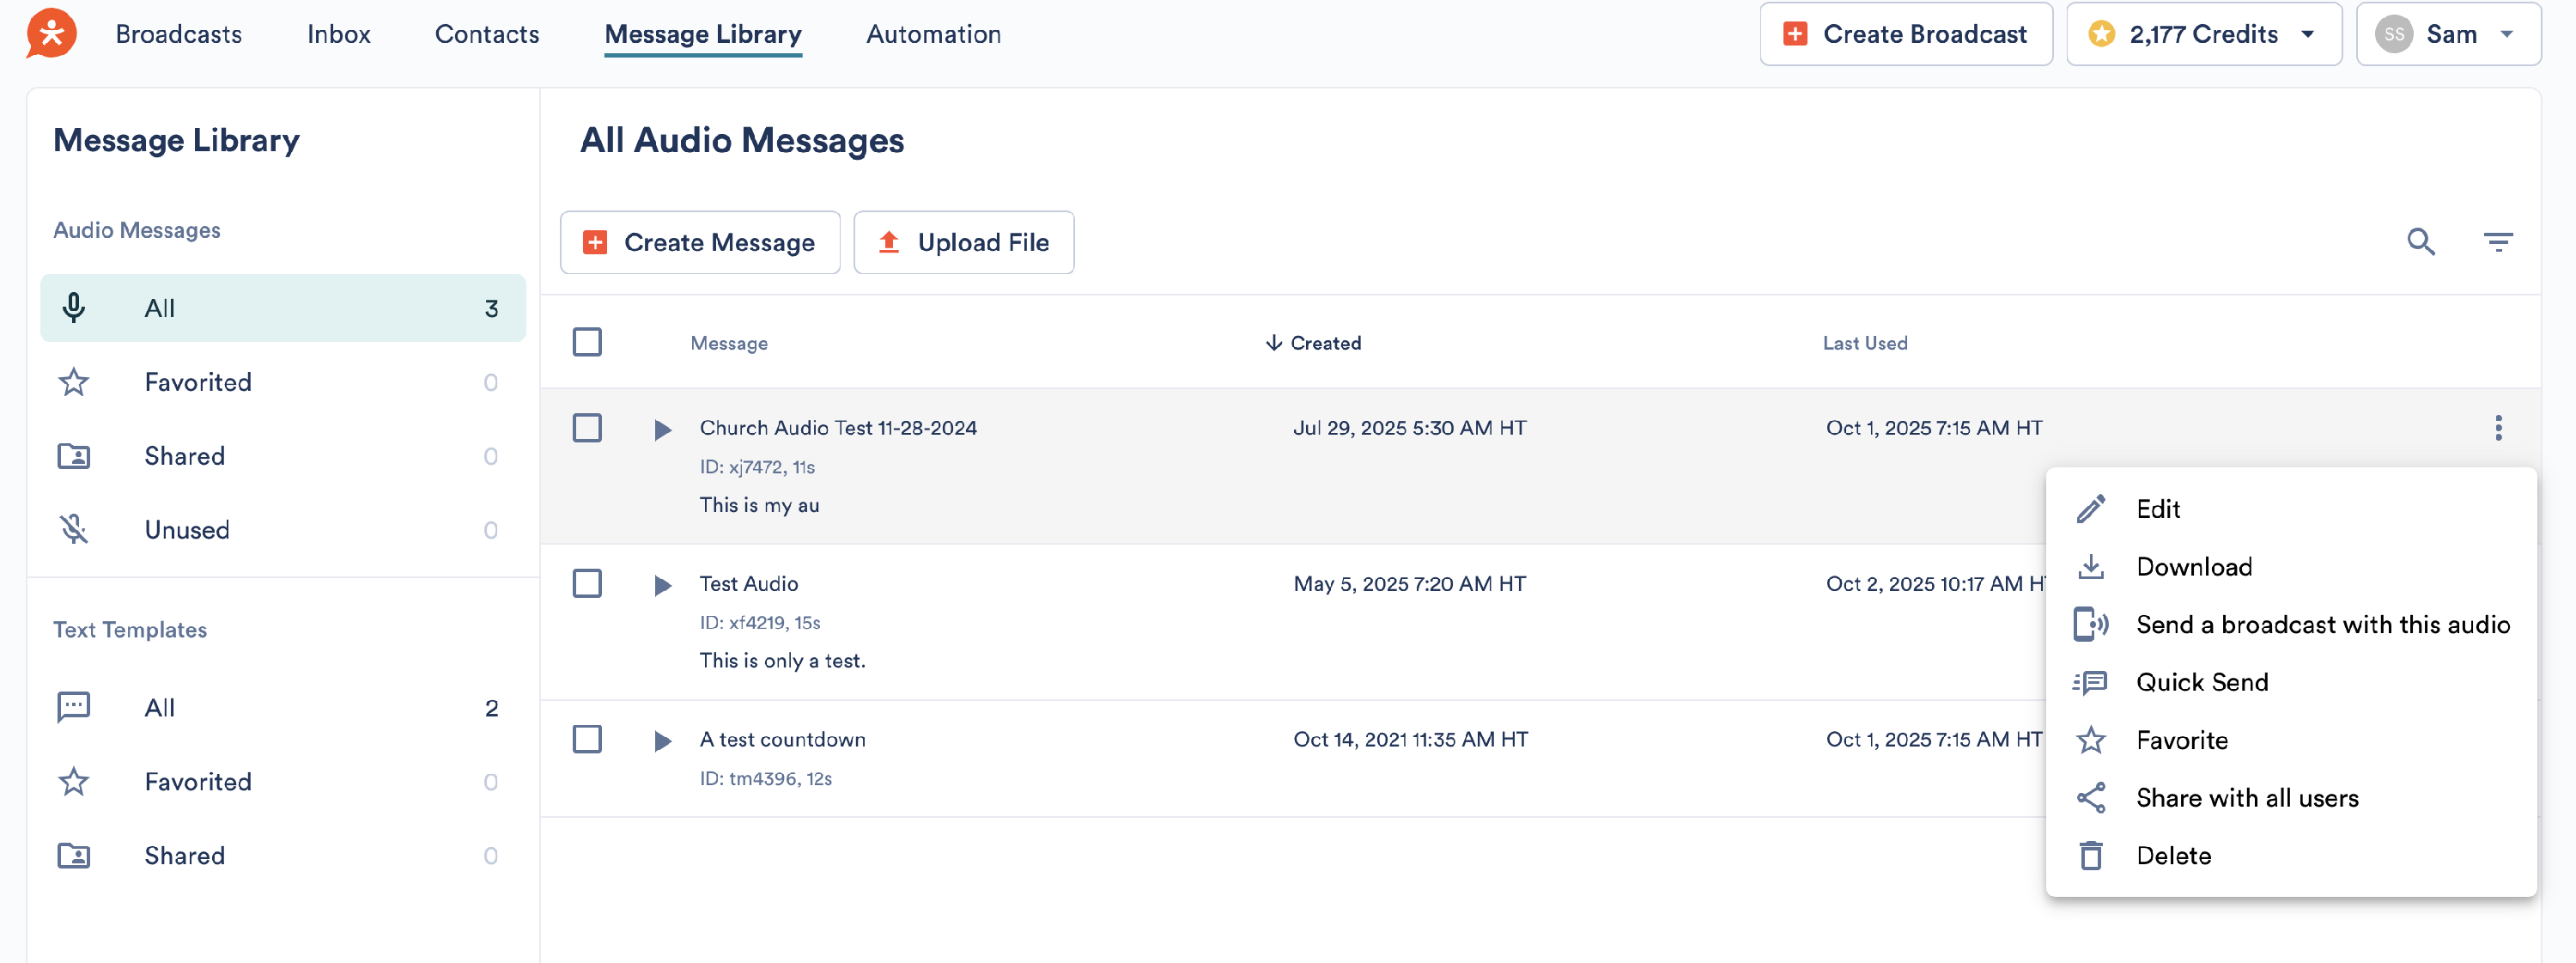Open Favorited text templates
The width and height of the screenshot is (2576, 963).
[x=197, y=782]
